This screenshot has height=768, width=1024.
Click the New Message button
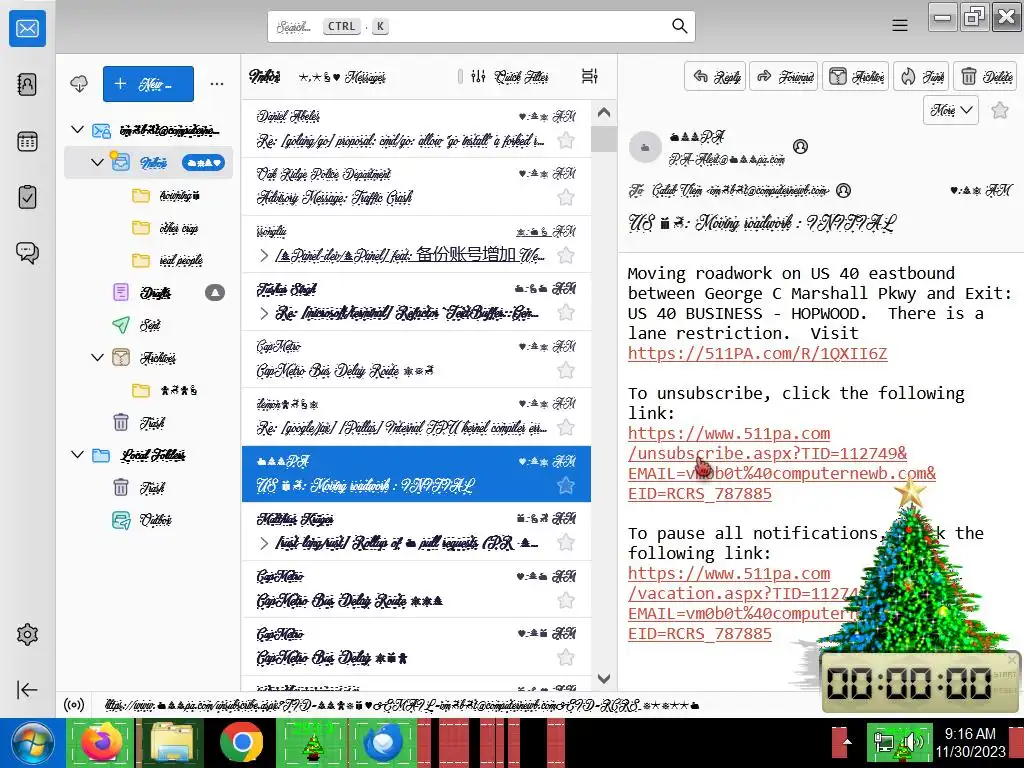[x=148, y=84]
